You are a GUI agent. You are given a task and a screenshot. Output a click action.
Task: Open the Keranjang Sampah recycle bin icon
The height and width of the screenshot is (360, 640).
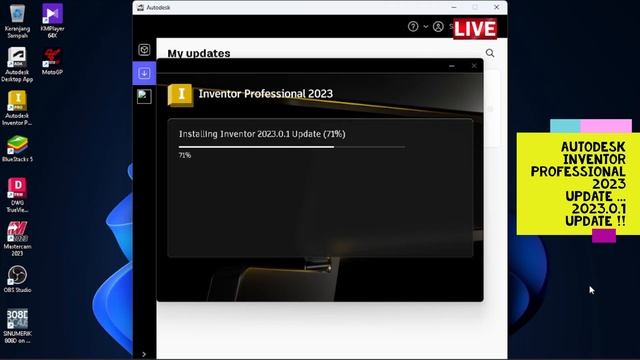pos(17,21)
